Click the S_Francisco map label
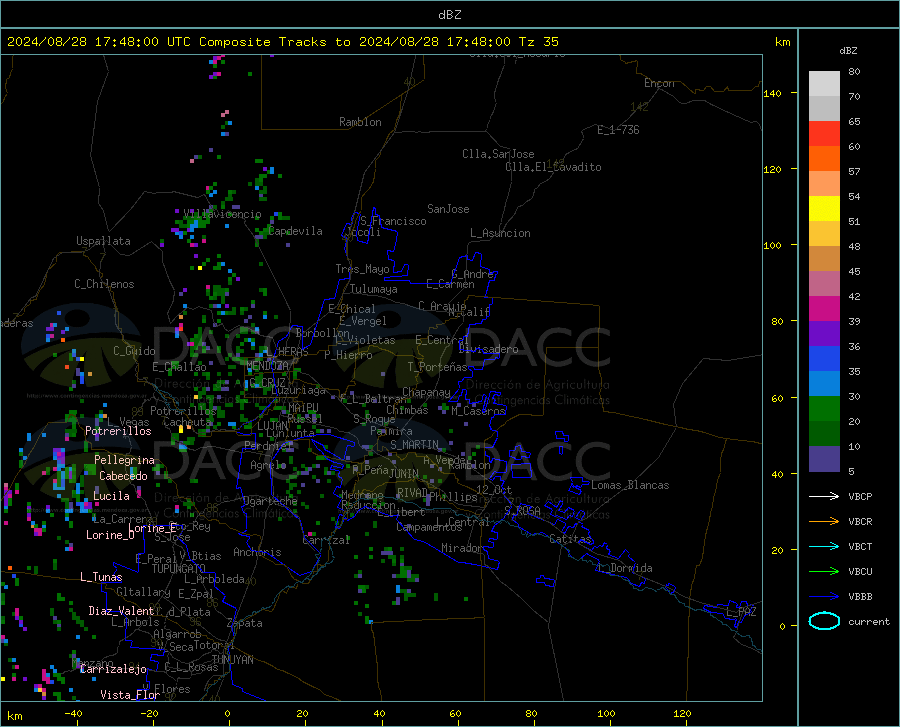 click(x=393, y=221)
